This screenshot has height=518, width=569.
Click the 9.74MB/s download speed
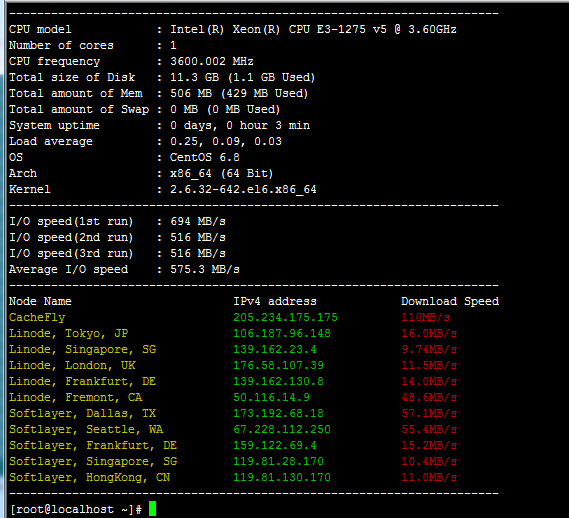click(429, 349)
